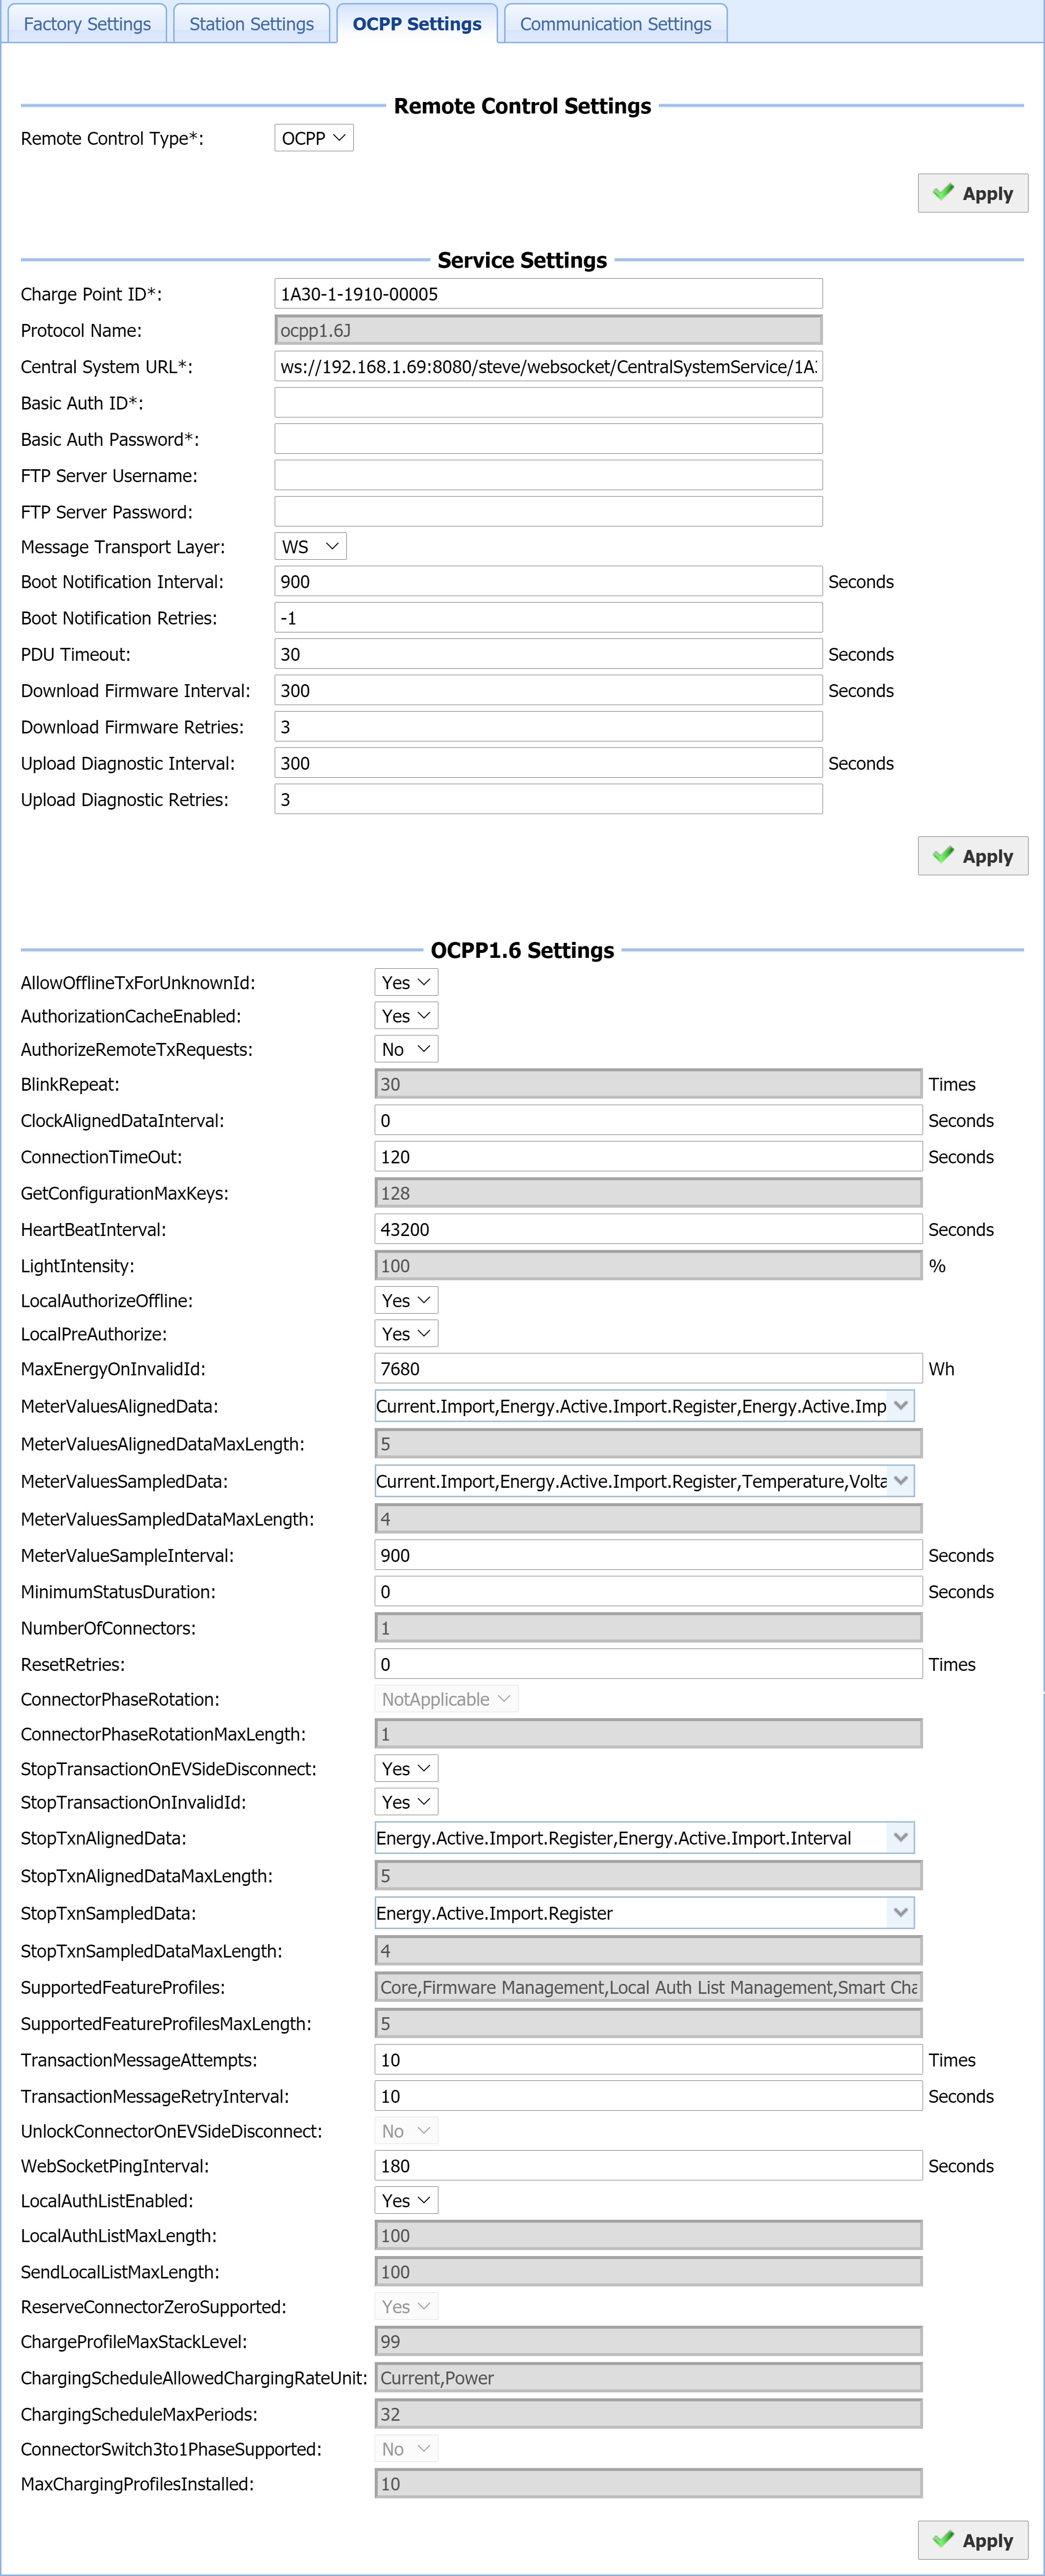Click the PDU Timeout field
1045x2576 pixels.
(548, 654)
